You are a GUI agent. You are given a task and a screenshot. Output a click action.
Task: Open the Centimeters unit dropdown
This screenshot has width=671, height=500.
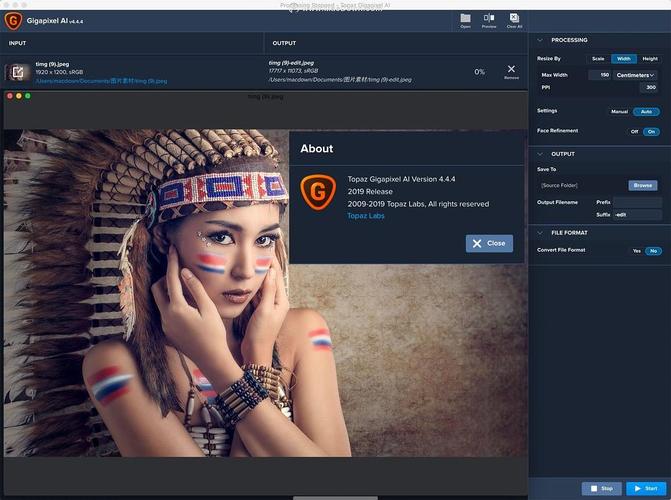(x=636, y=75)
